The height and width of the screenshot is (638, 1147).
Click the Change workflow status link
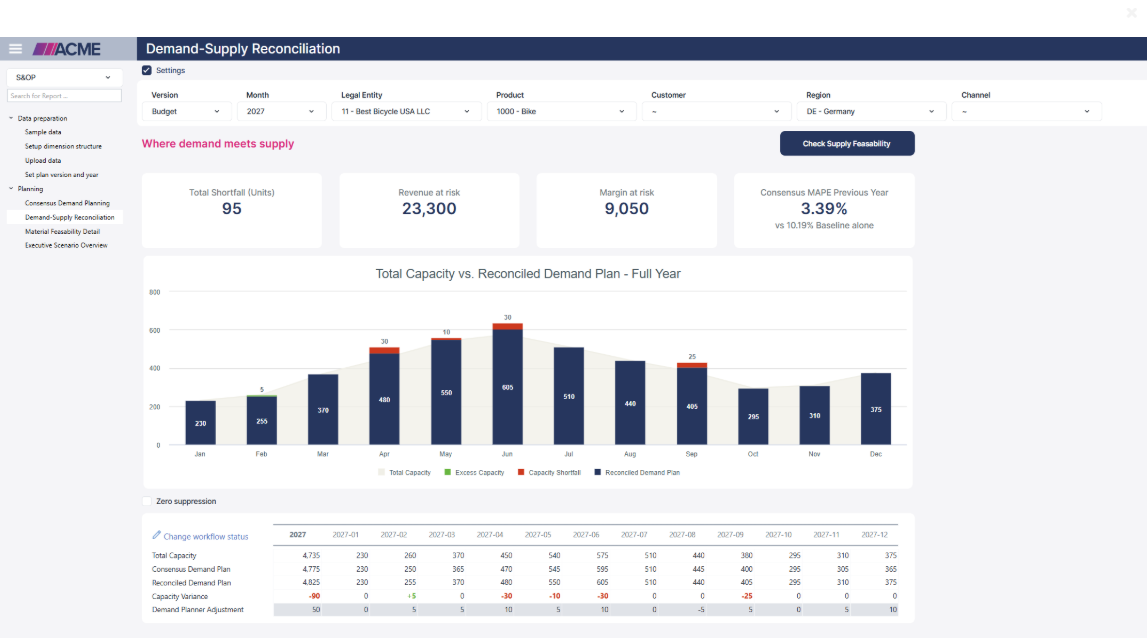click(206, 536)
